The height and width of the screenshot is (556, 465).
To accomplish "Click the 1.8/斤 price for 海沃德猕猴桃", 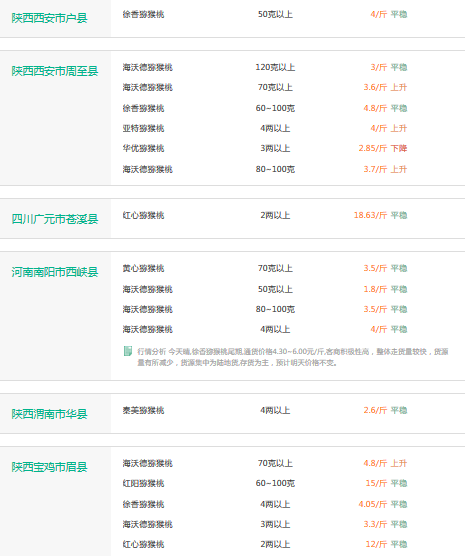I will pos(375,289).
